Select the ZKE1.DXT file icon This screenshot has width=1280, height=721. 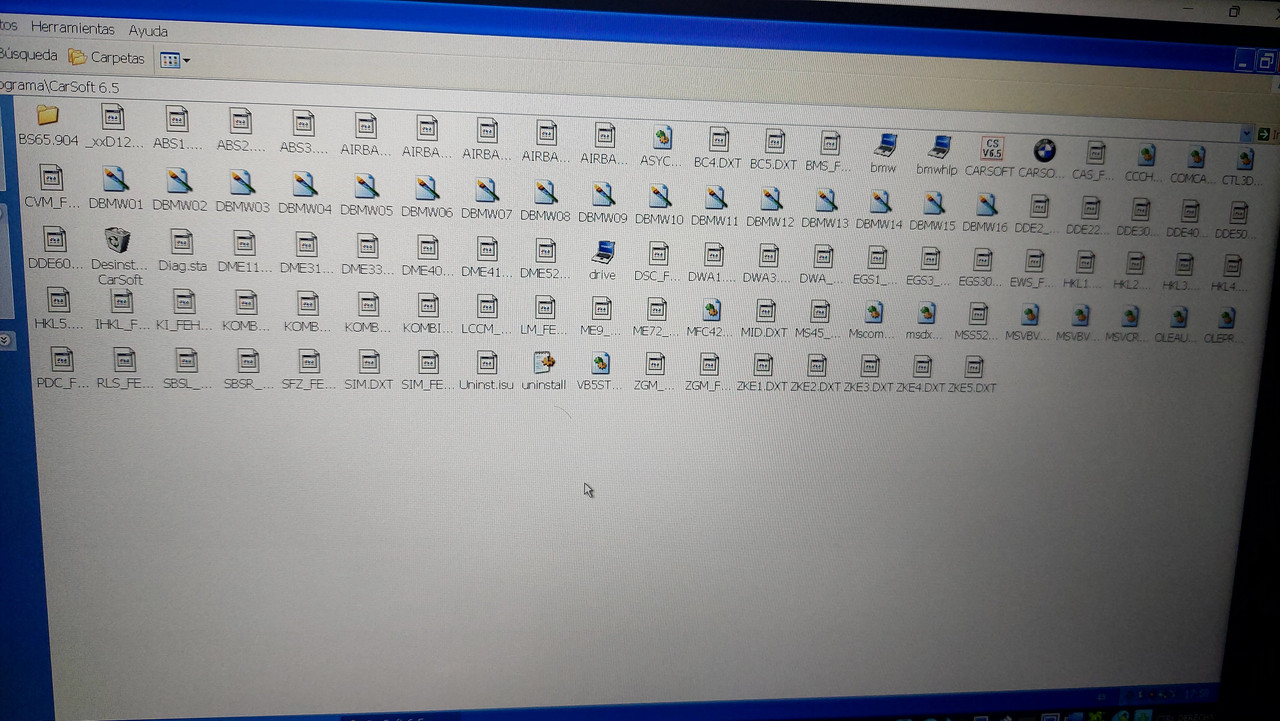pos(762,366)
